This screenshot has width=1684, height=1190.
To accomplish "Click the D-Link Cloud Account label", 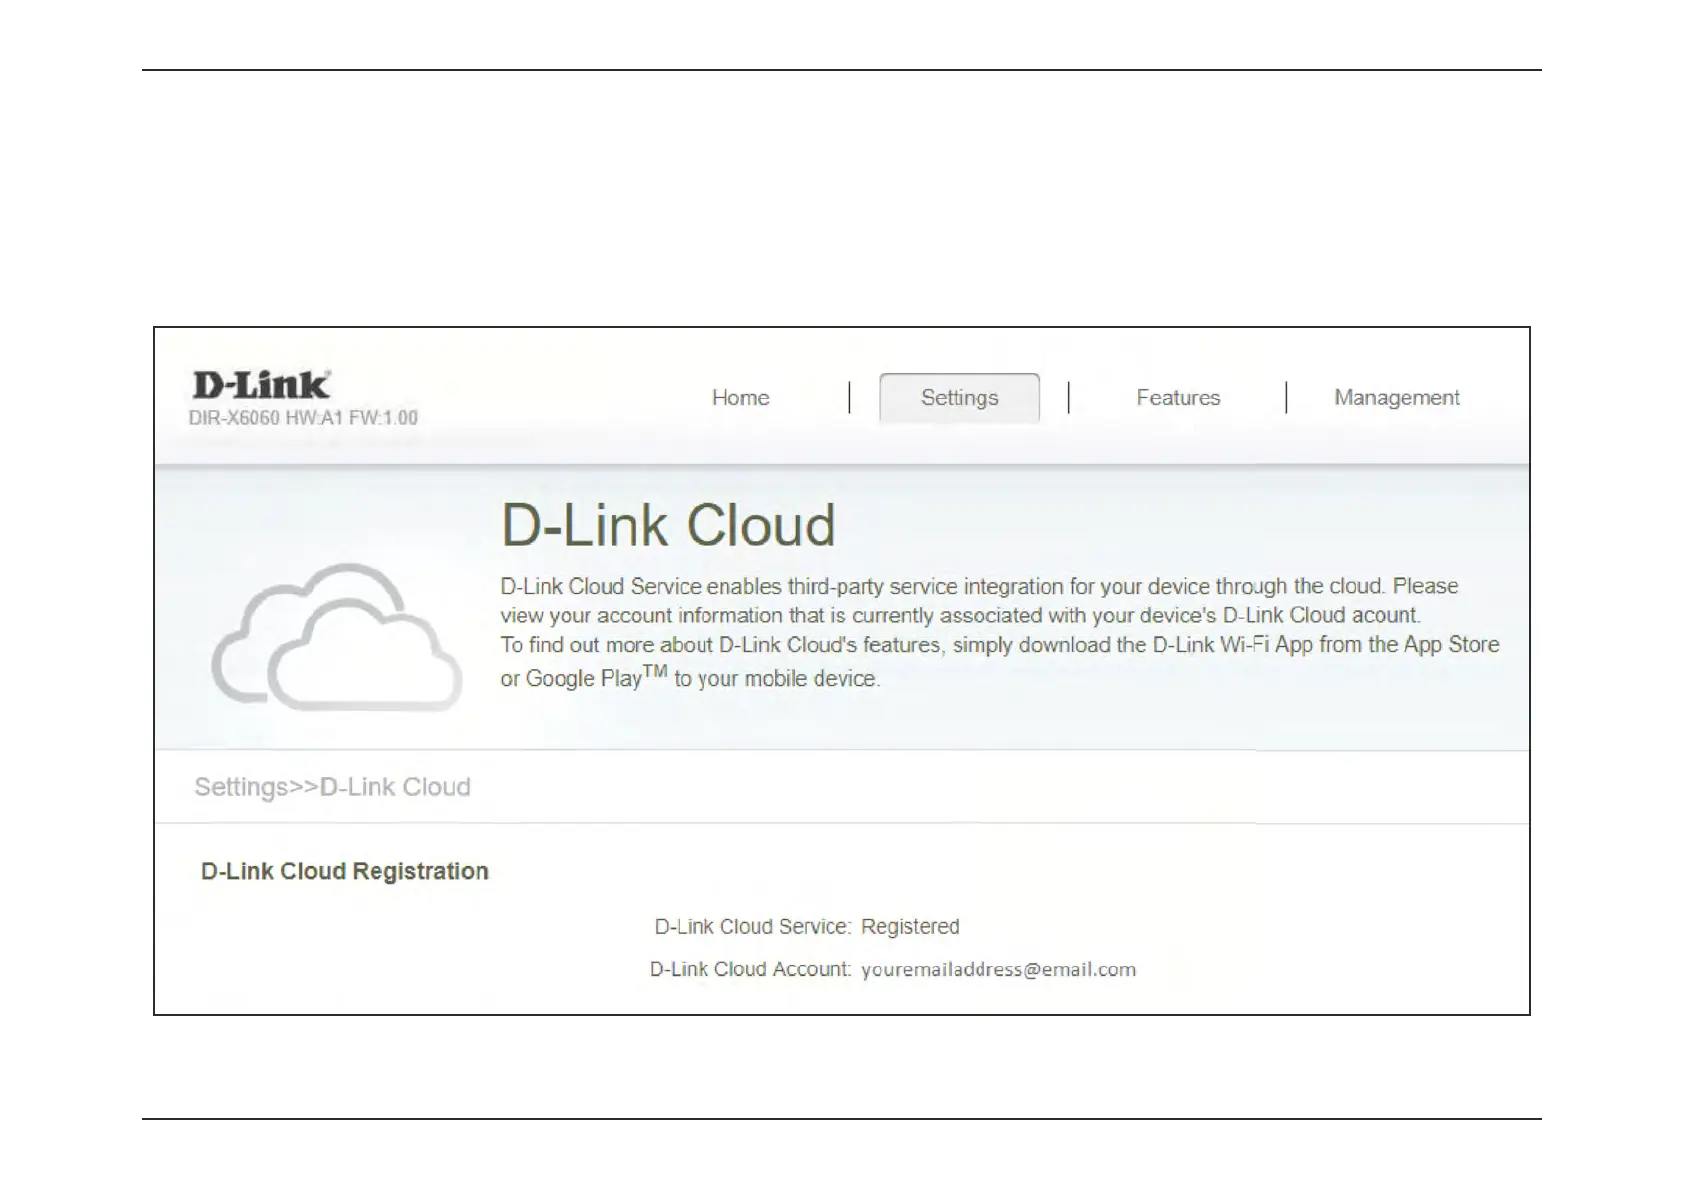I will pyautogui.click(x=750, y=970).
